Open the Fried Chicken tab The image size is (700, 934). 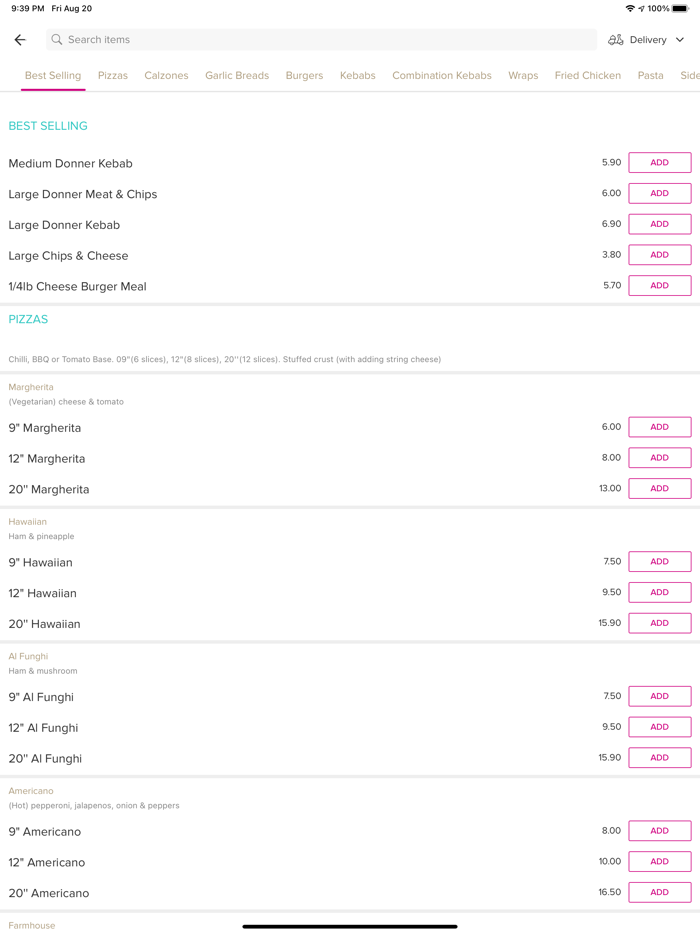click(x=588, y=76)
